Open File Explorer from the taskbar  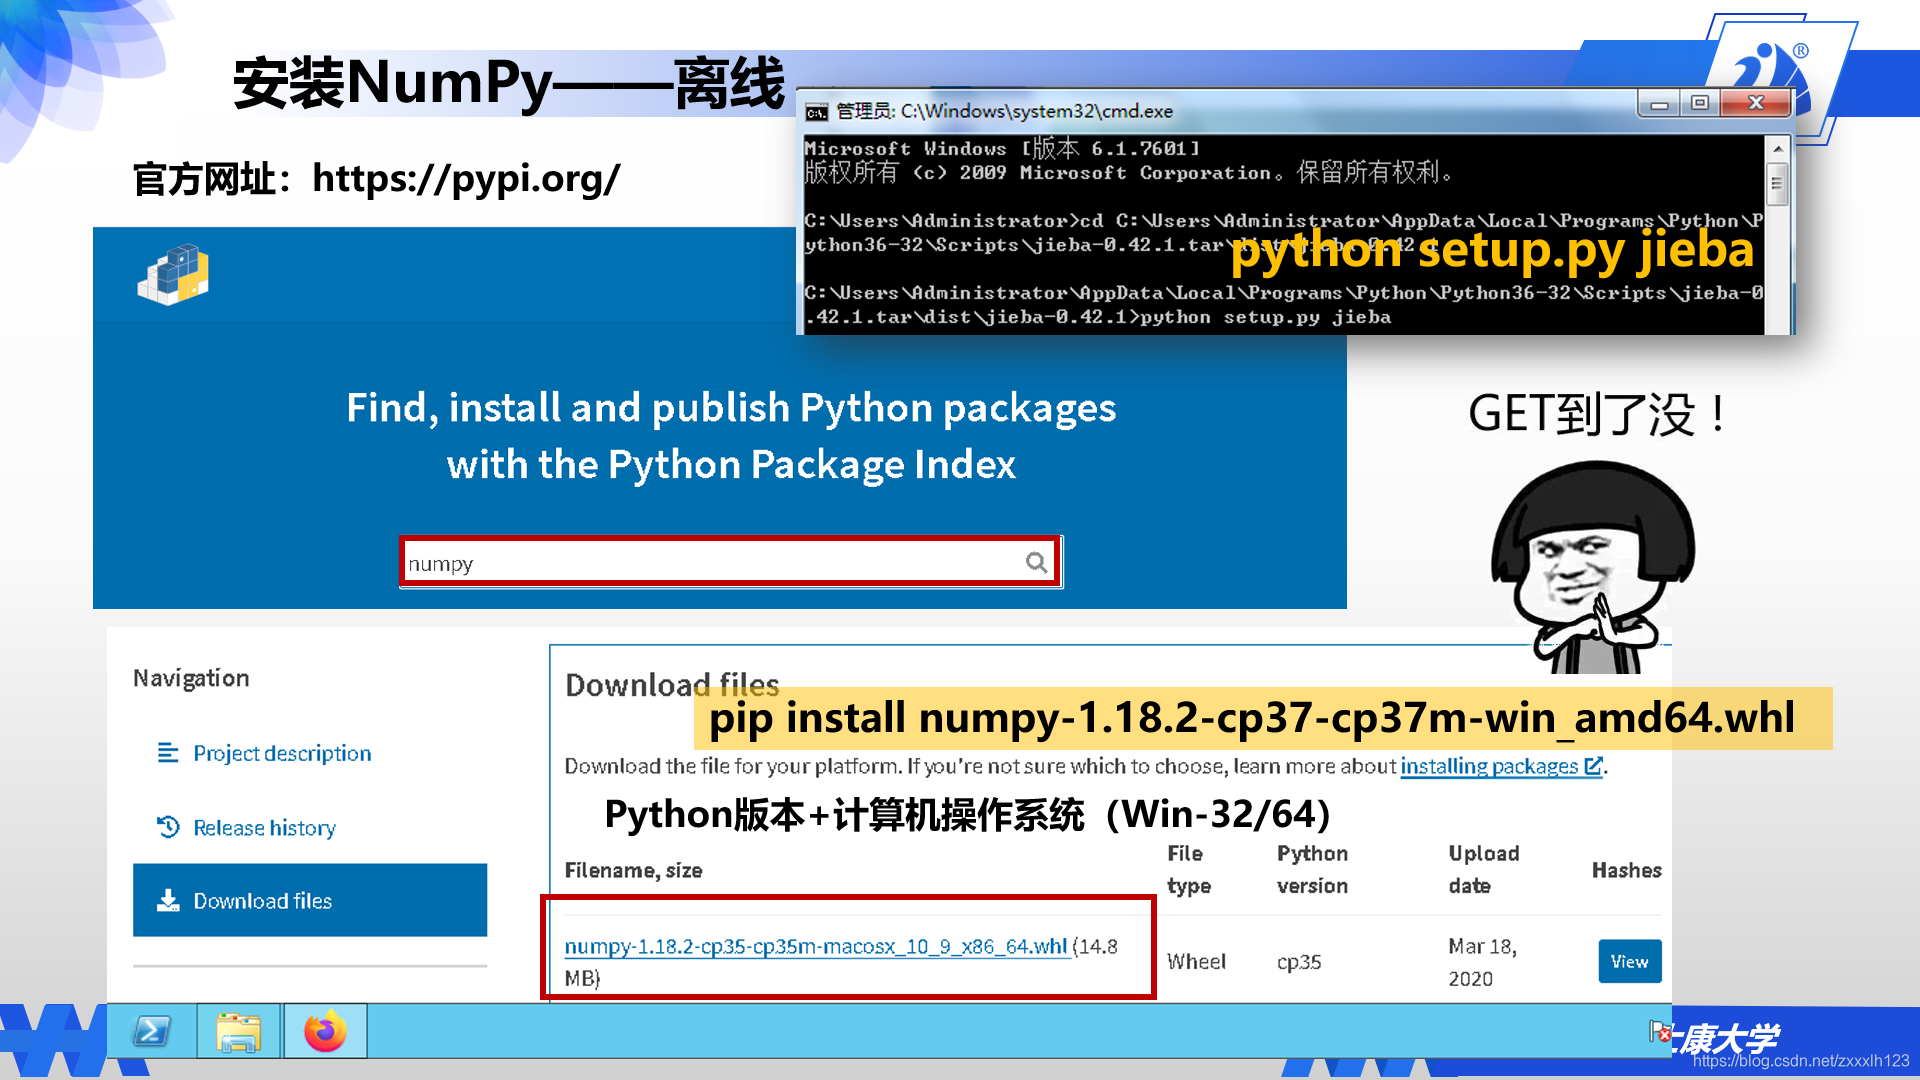(238, 1031)
